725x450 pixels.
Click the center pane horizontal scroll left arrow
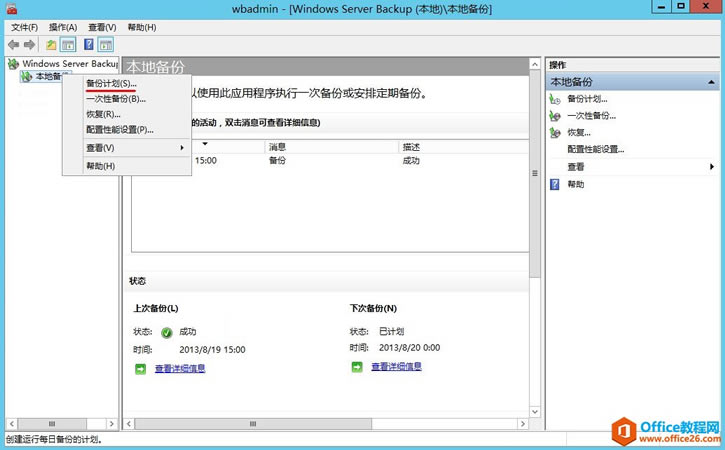[129, 424]
